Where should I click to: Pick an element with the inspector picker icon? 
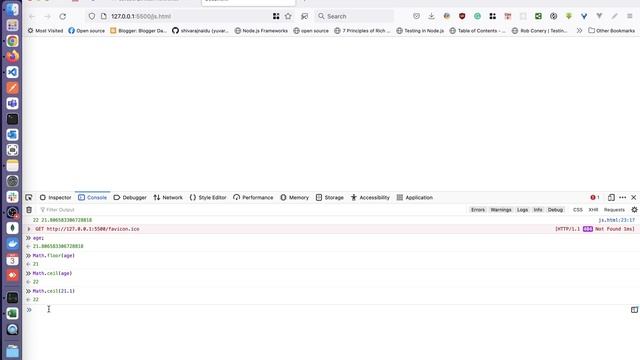point(29,198)
